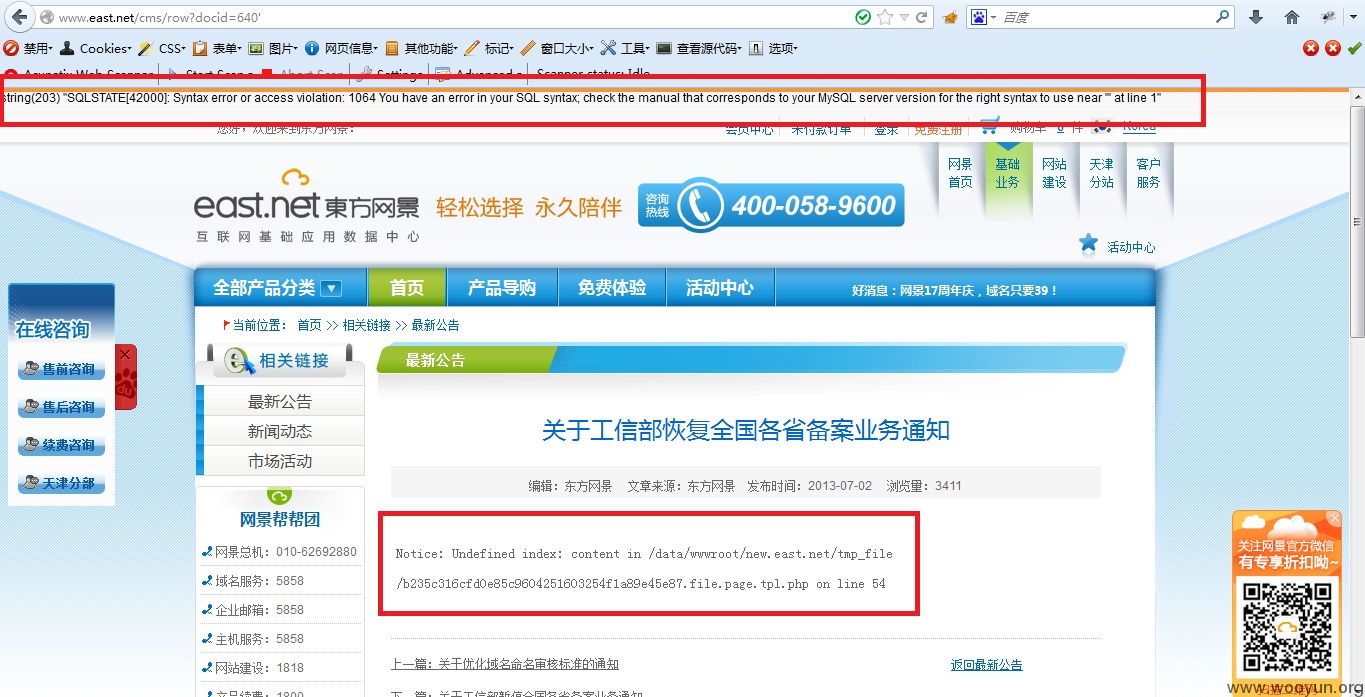This screenshot has height=697, width=1365.
Task: Click the green site verification checkmark in address bar
Action: [863, 17]
